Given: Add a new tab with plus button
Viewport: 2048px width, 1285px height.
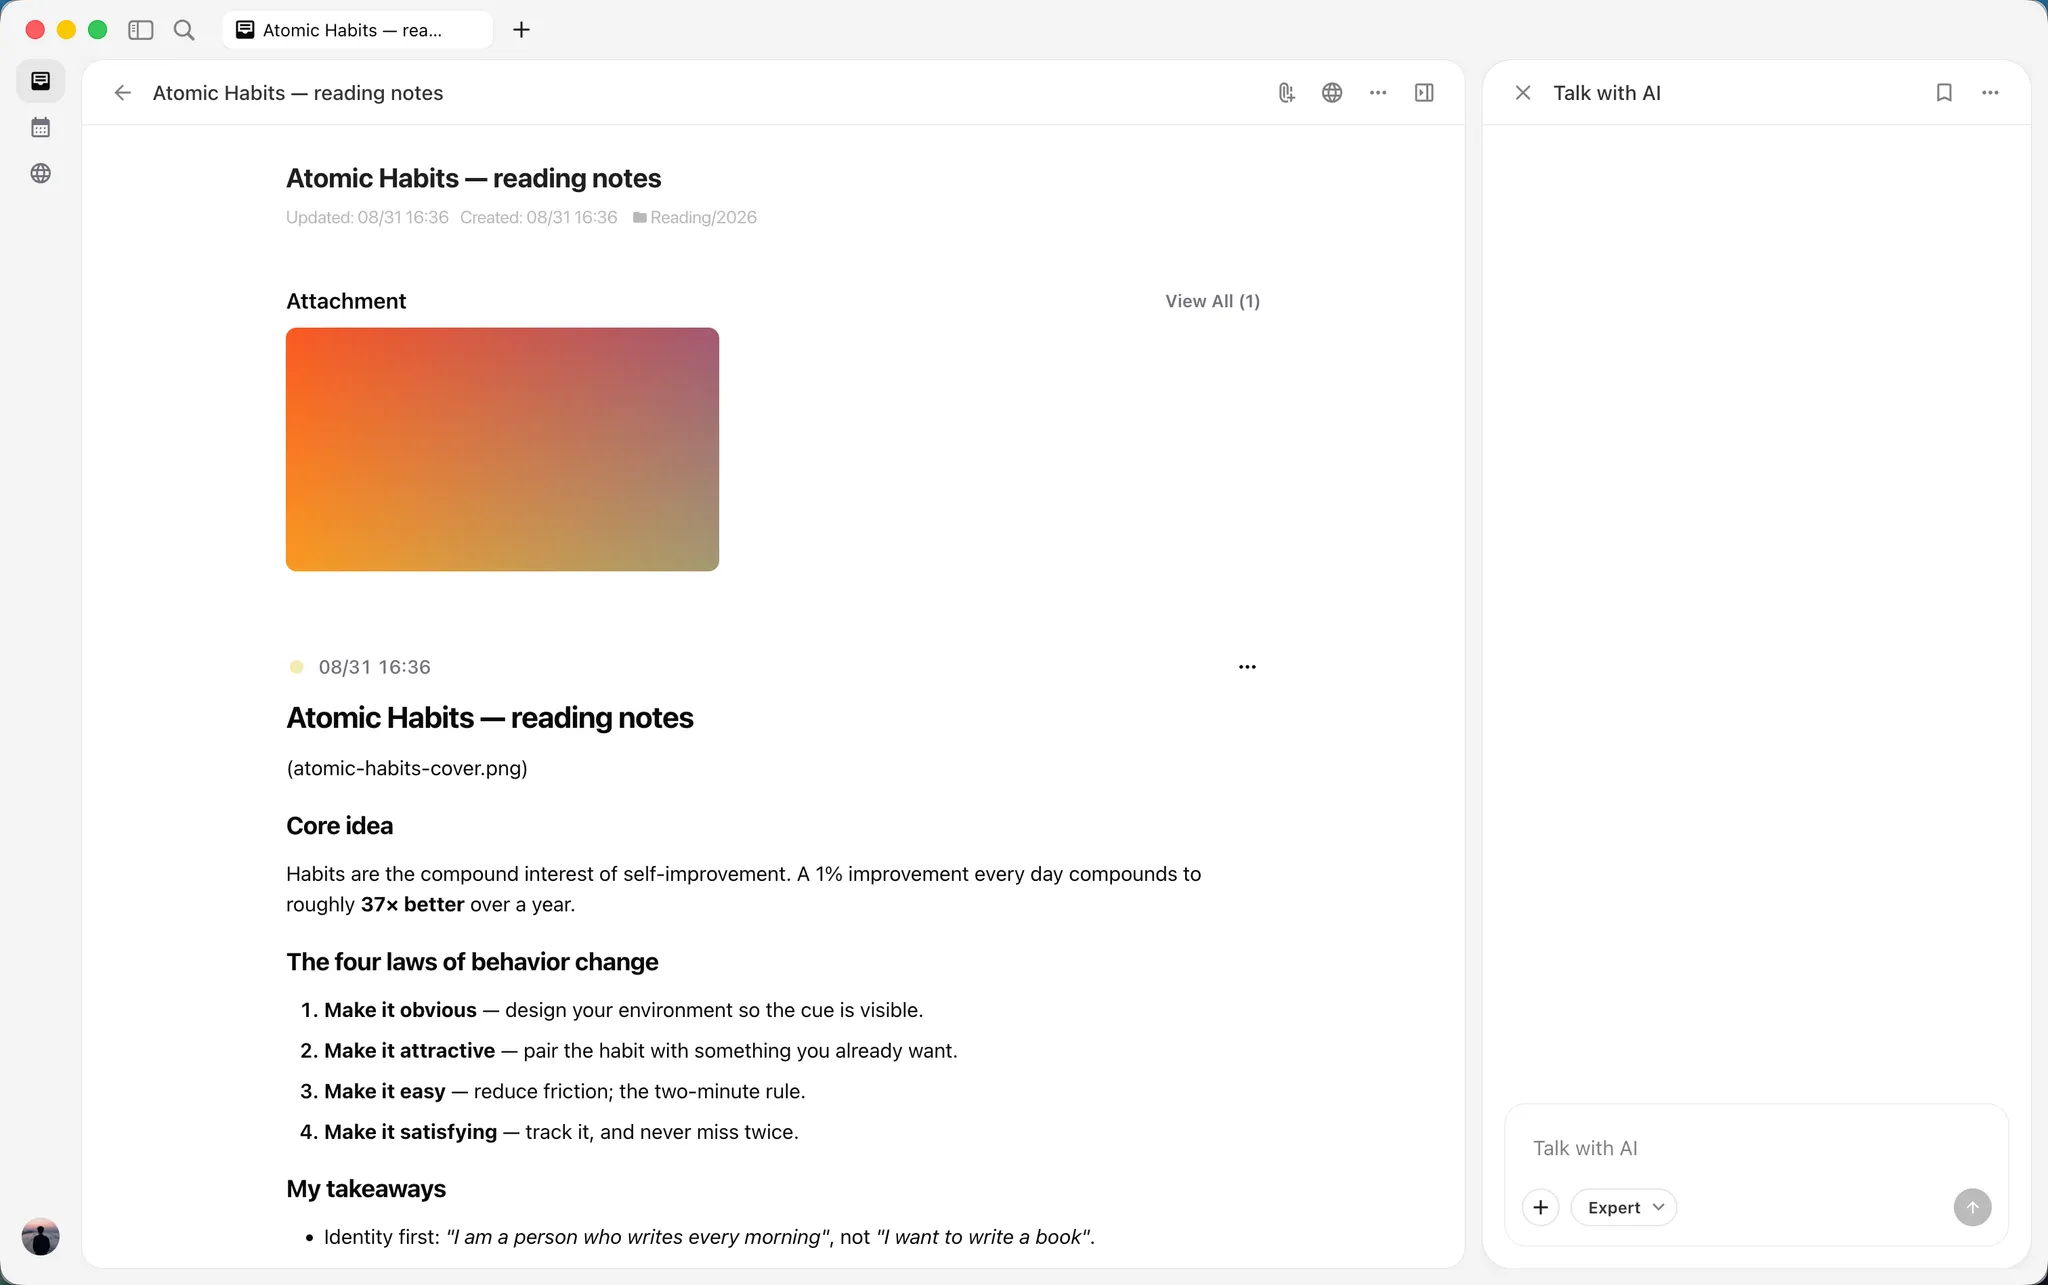Looking at the screenshot, I should (521, 30).
